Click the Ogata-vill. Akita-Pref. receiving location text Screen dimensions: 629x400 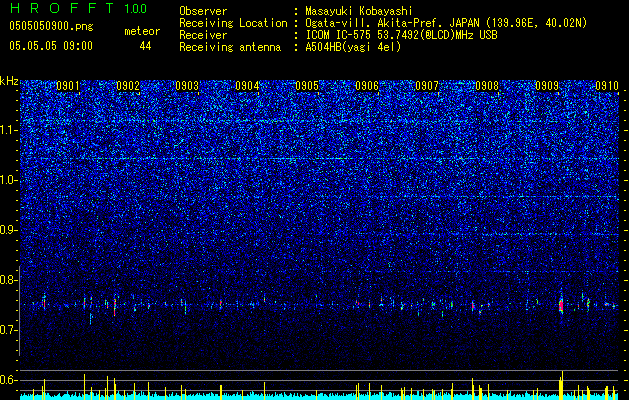(446, 23)
